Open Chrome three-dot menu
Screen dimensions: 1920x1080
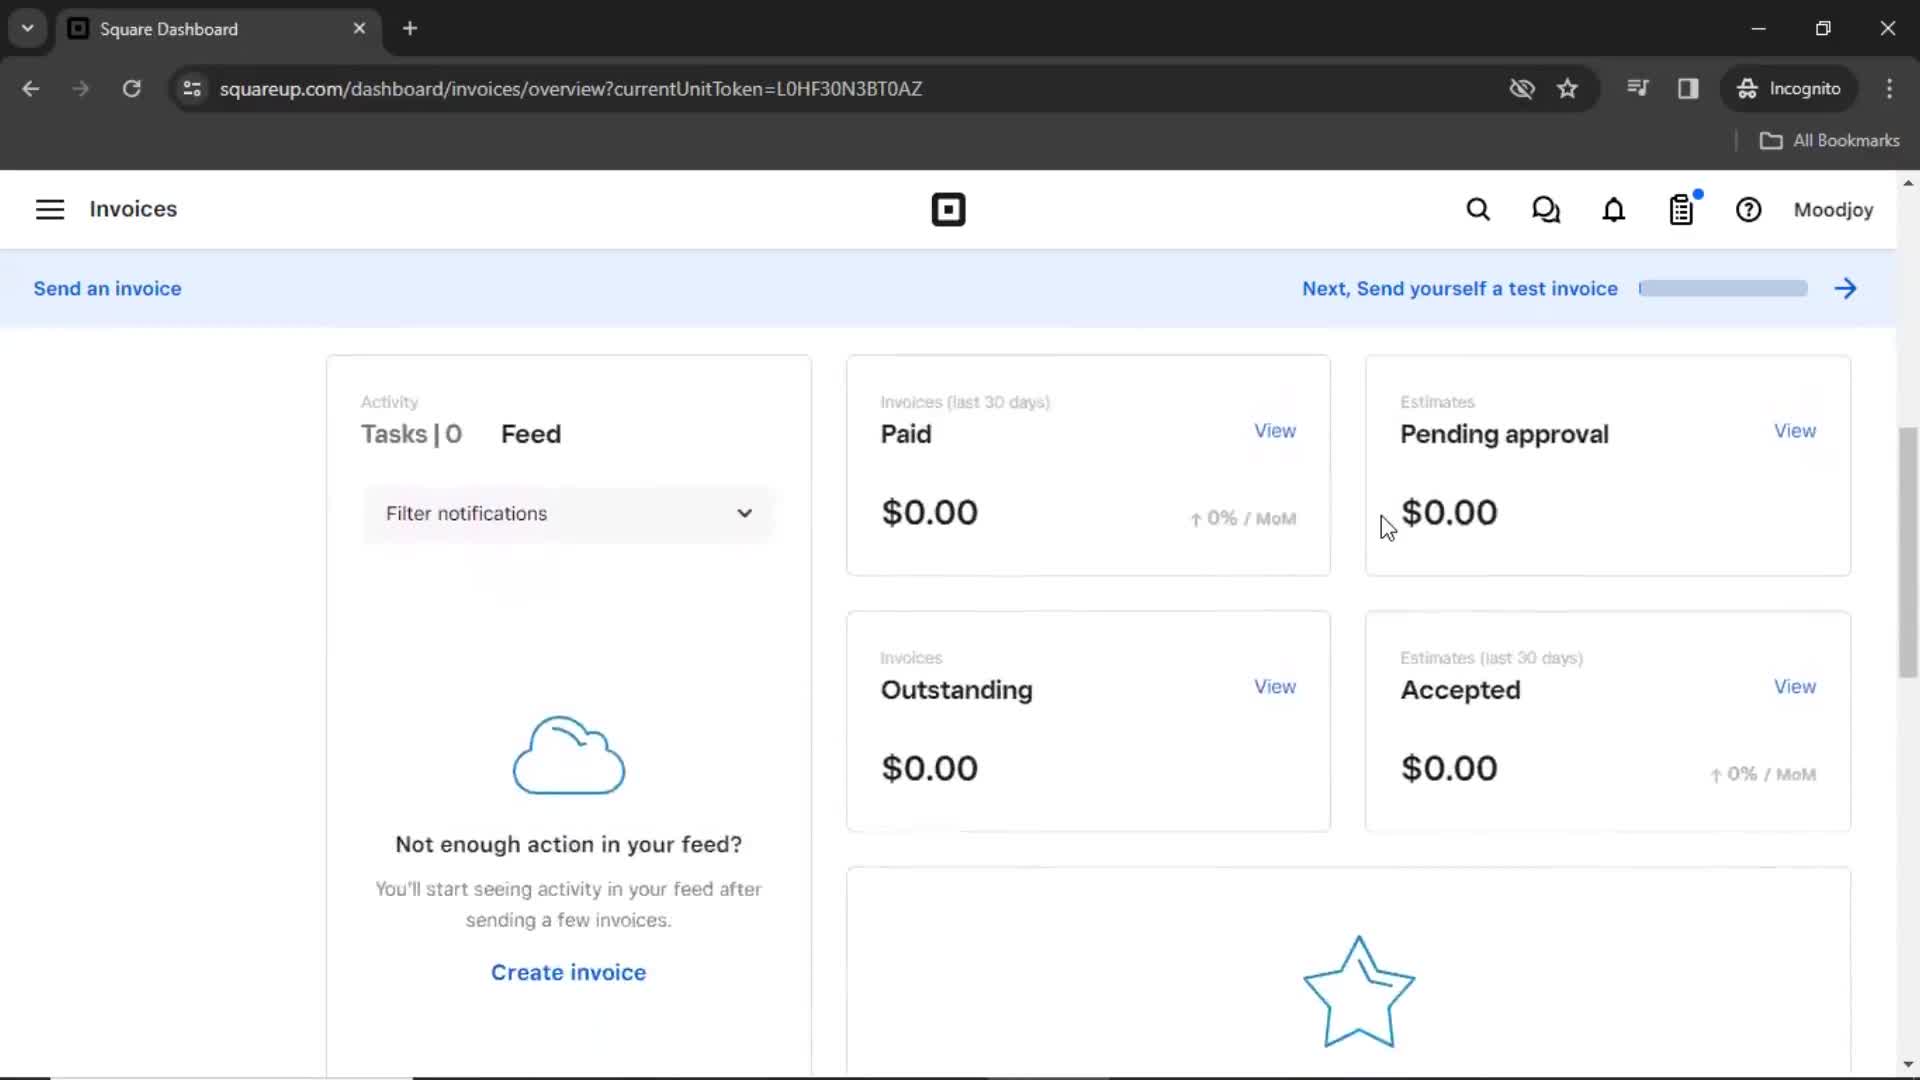point(1889,88)
